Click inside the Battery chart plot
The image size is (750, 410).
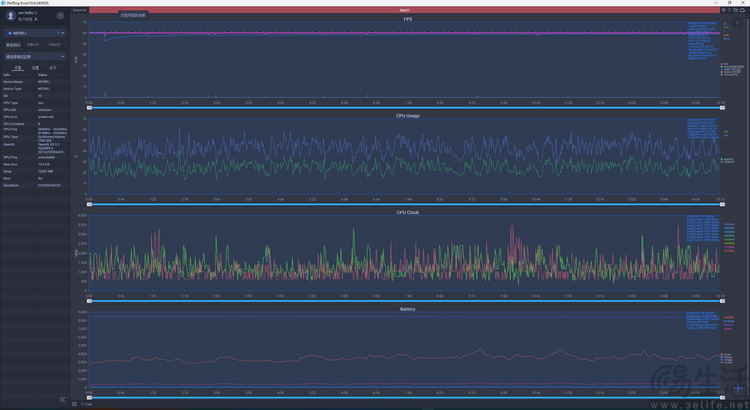pyautogui.click(x=404, y=350)
